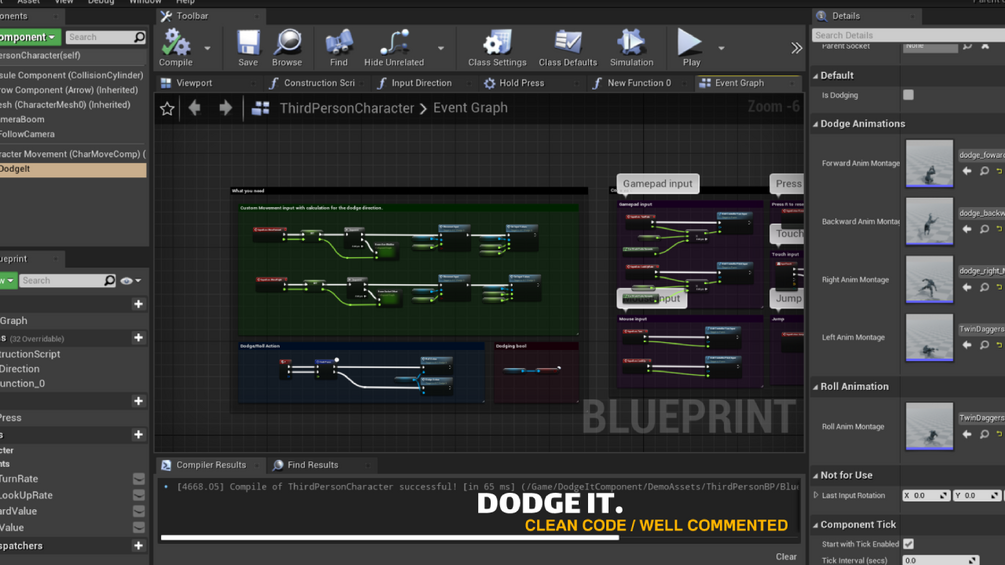Save the blueprint asset

[x=248, y=48]
